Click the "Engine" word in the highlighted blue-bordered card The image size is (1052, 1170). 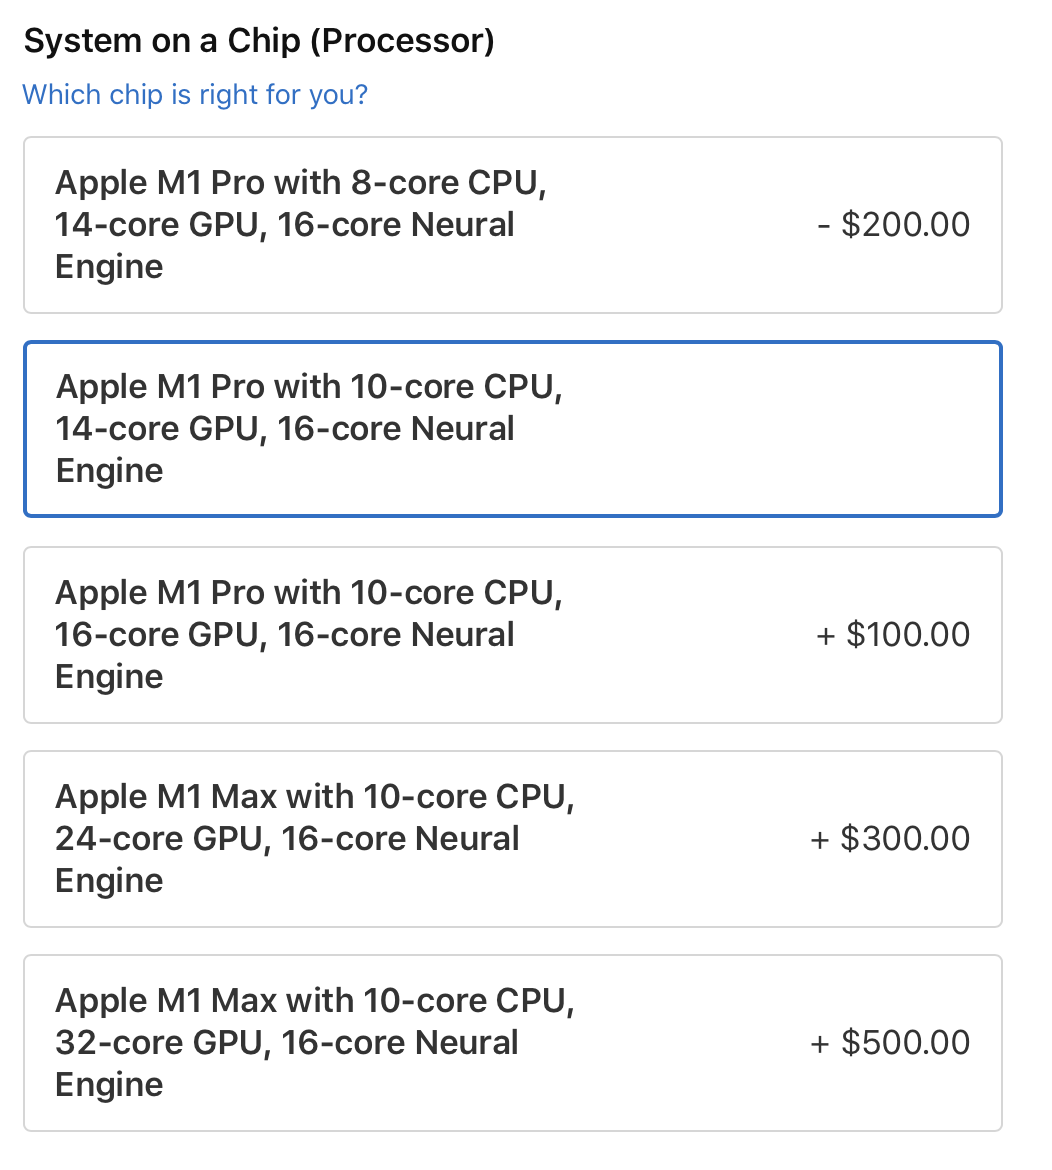tap(109, 471)
